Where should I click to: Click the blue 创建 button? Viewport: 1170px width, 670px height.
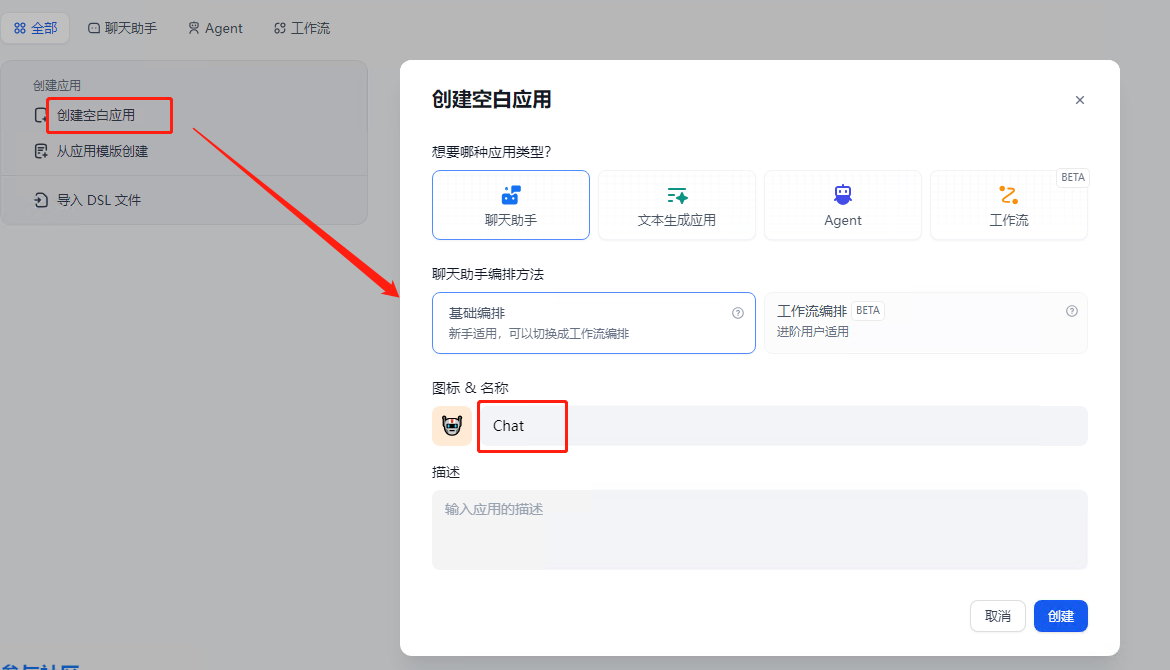pyautogui.click(x=1060, y=616)
